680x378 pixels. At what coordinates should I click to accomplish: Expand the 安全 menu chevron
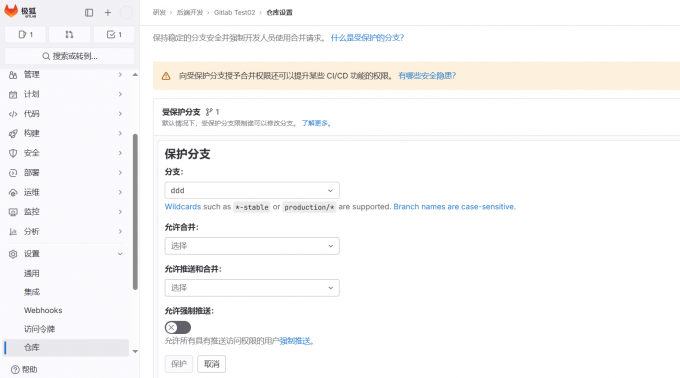click(x=120, y=153)
